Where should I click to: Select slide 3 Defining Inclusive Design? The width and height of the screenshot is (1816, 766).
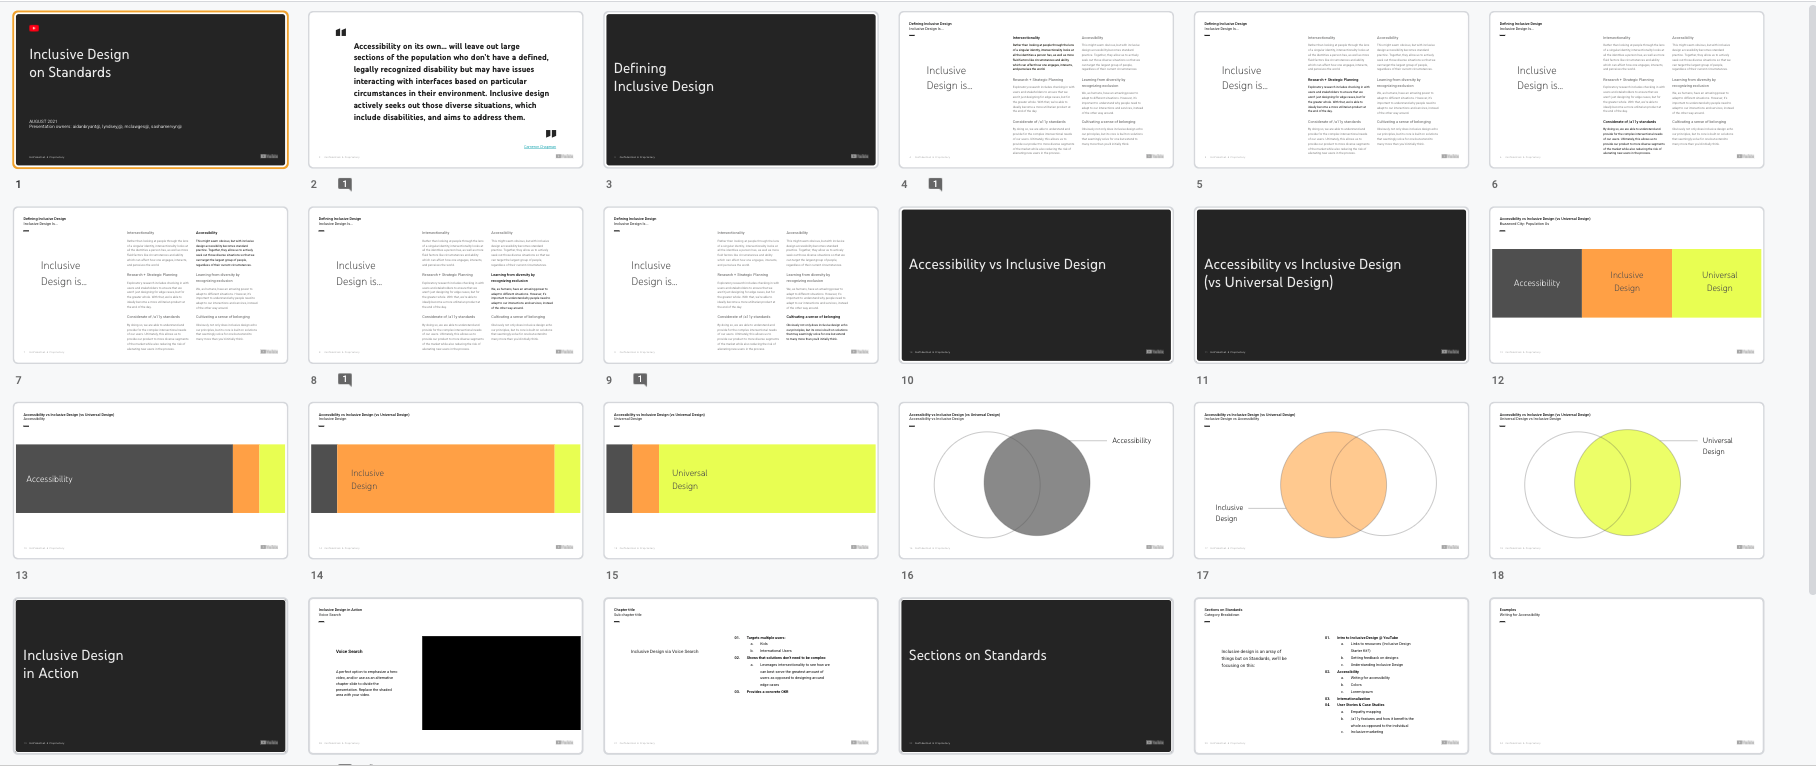741,90
